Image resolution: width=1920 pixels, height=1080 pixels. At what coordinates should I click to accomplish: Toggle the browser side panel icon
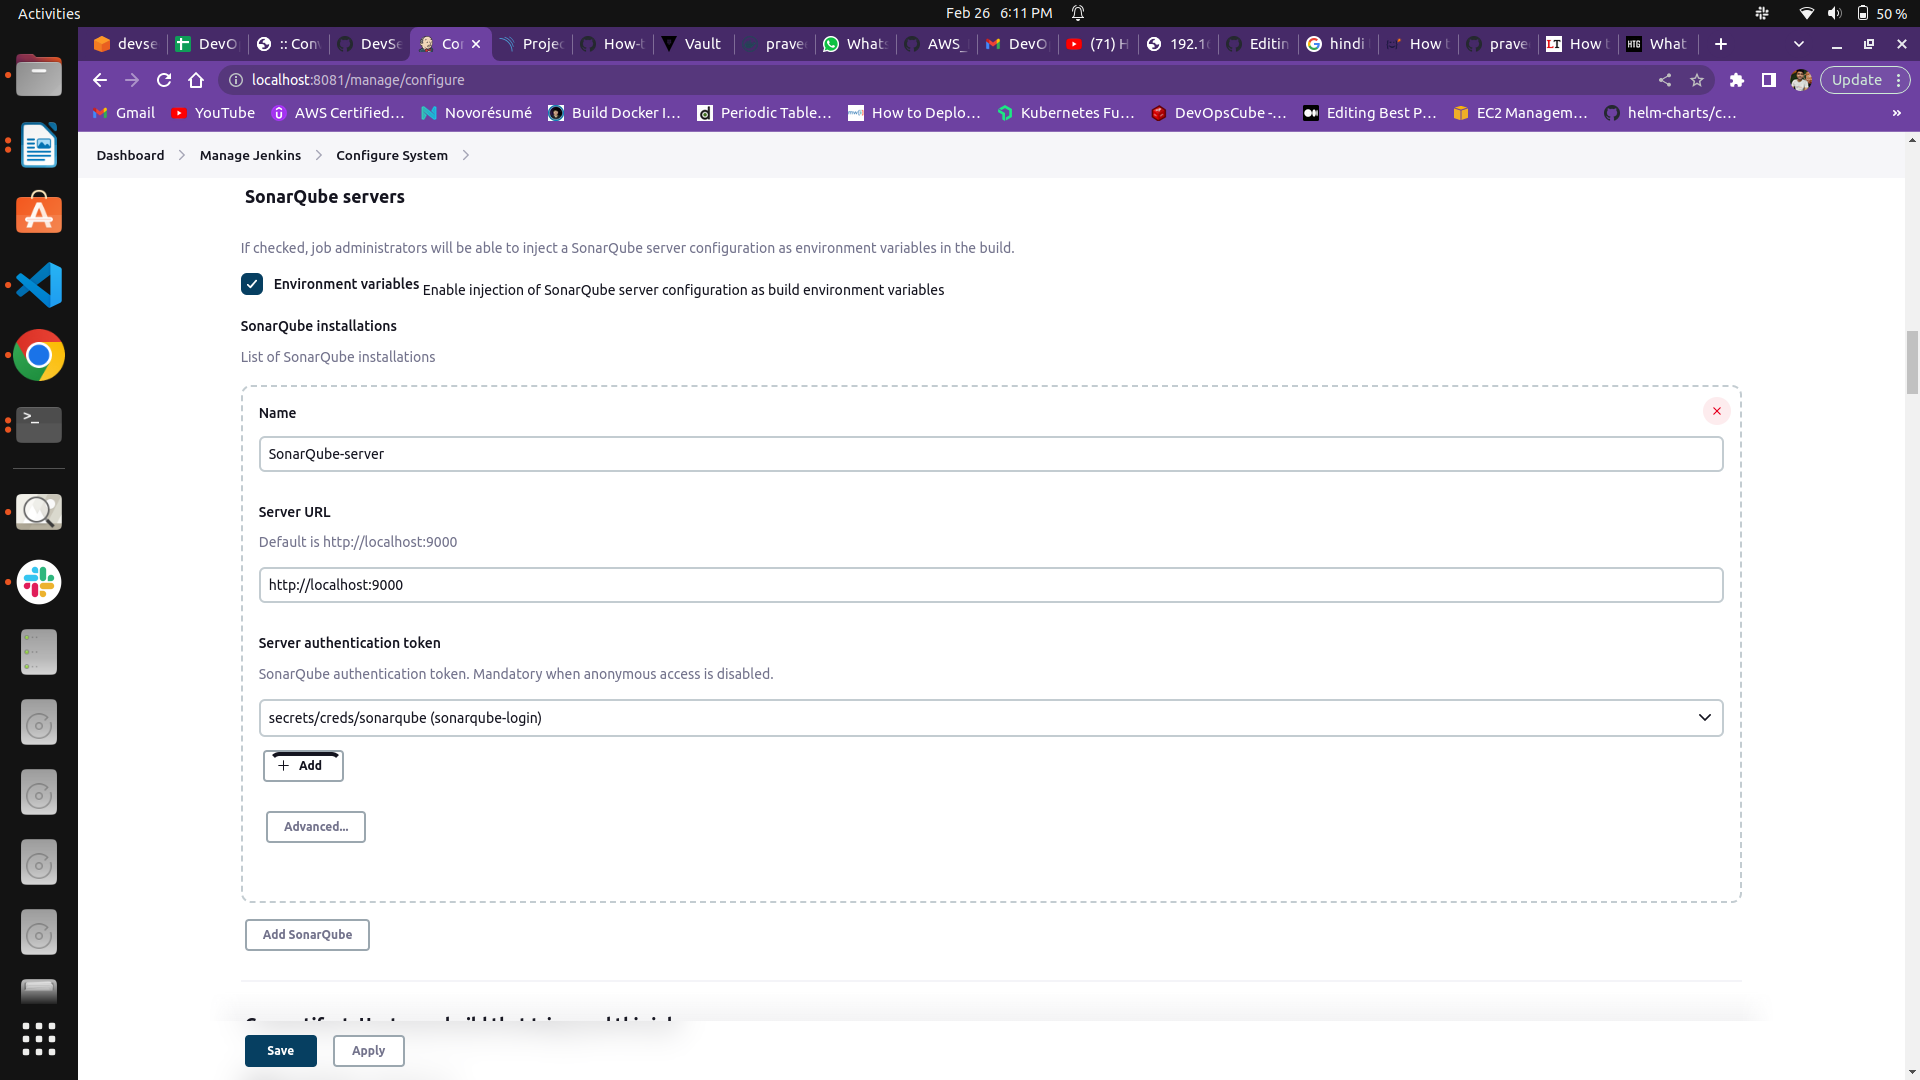pos(1769,80)
